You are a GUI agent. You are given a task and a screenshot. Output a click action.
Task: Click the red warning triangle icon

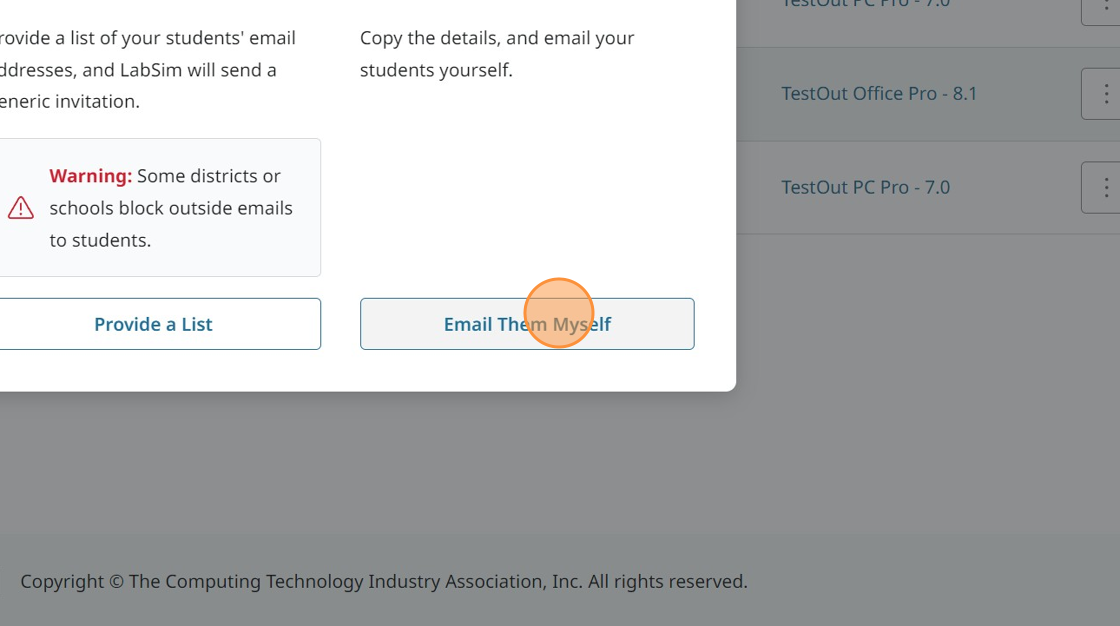pyautogui.click(x=21, y=208)
